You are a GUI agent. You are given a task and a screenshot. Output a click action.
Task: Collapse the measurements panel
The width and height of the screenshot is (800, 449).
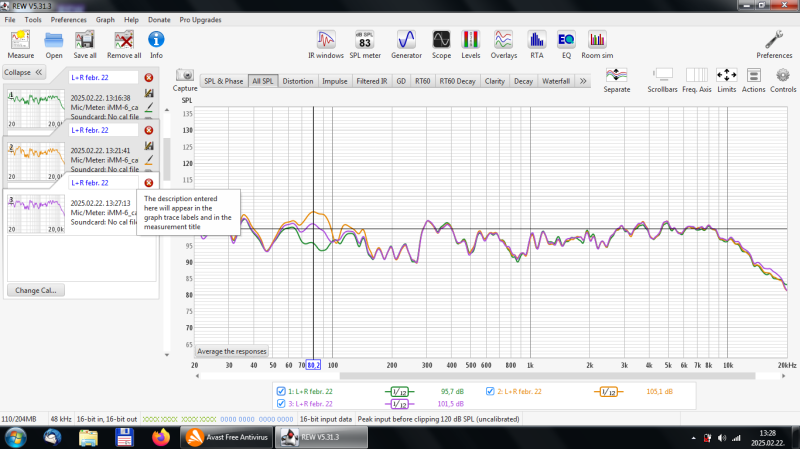coord(23,72)
